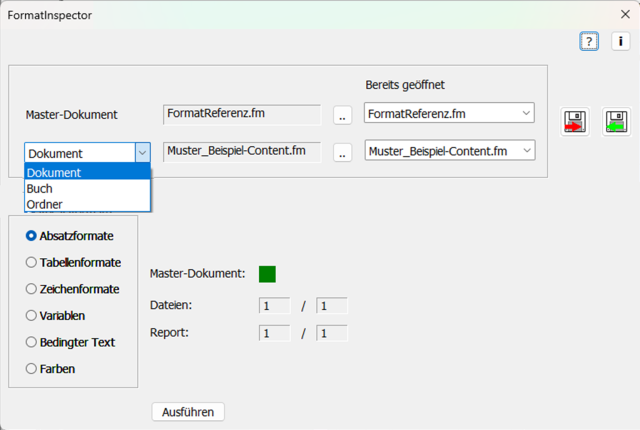This screenshot has width=640, height=430.
Task: Choose 'Buch' from the open dropdown list
Action: coord(41,188)
